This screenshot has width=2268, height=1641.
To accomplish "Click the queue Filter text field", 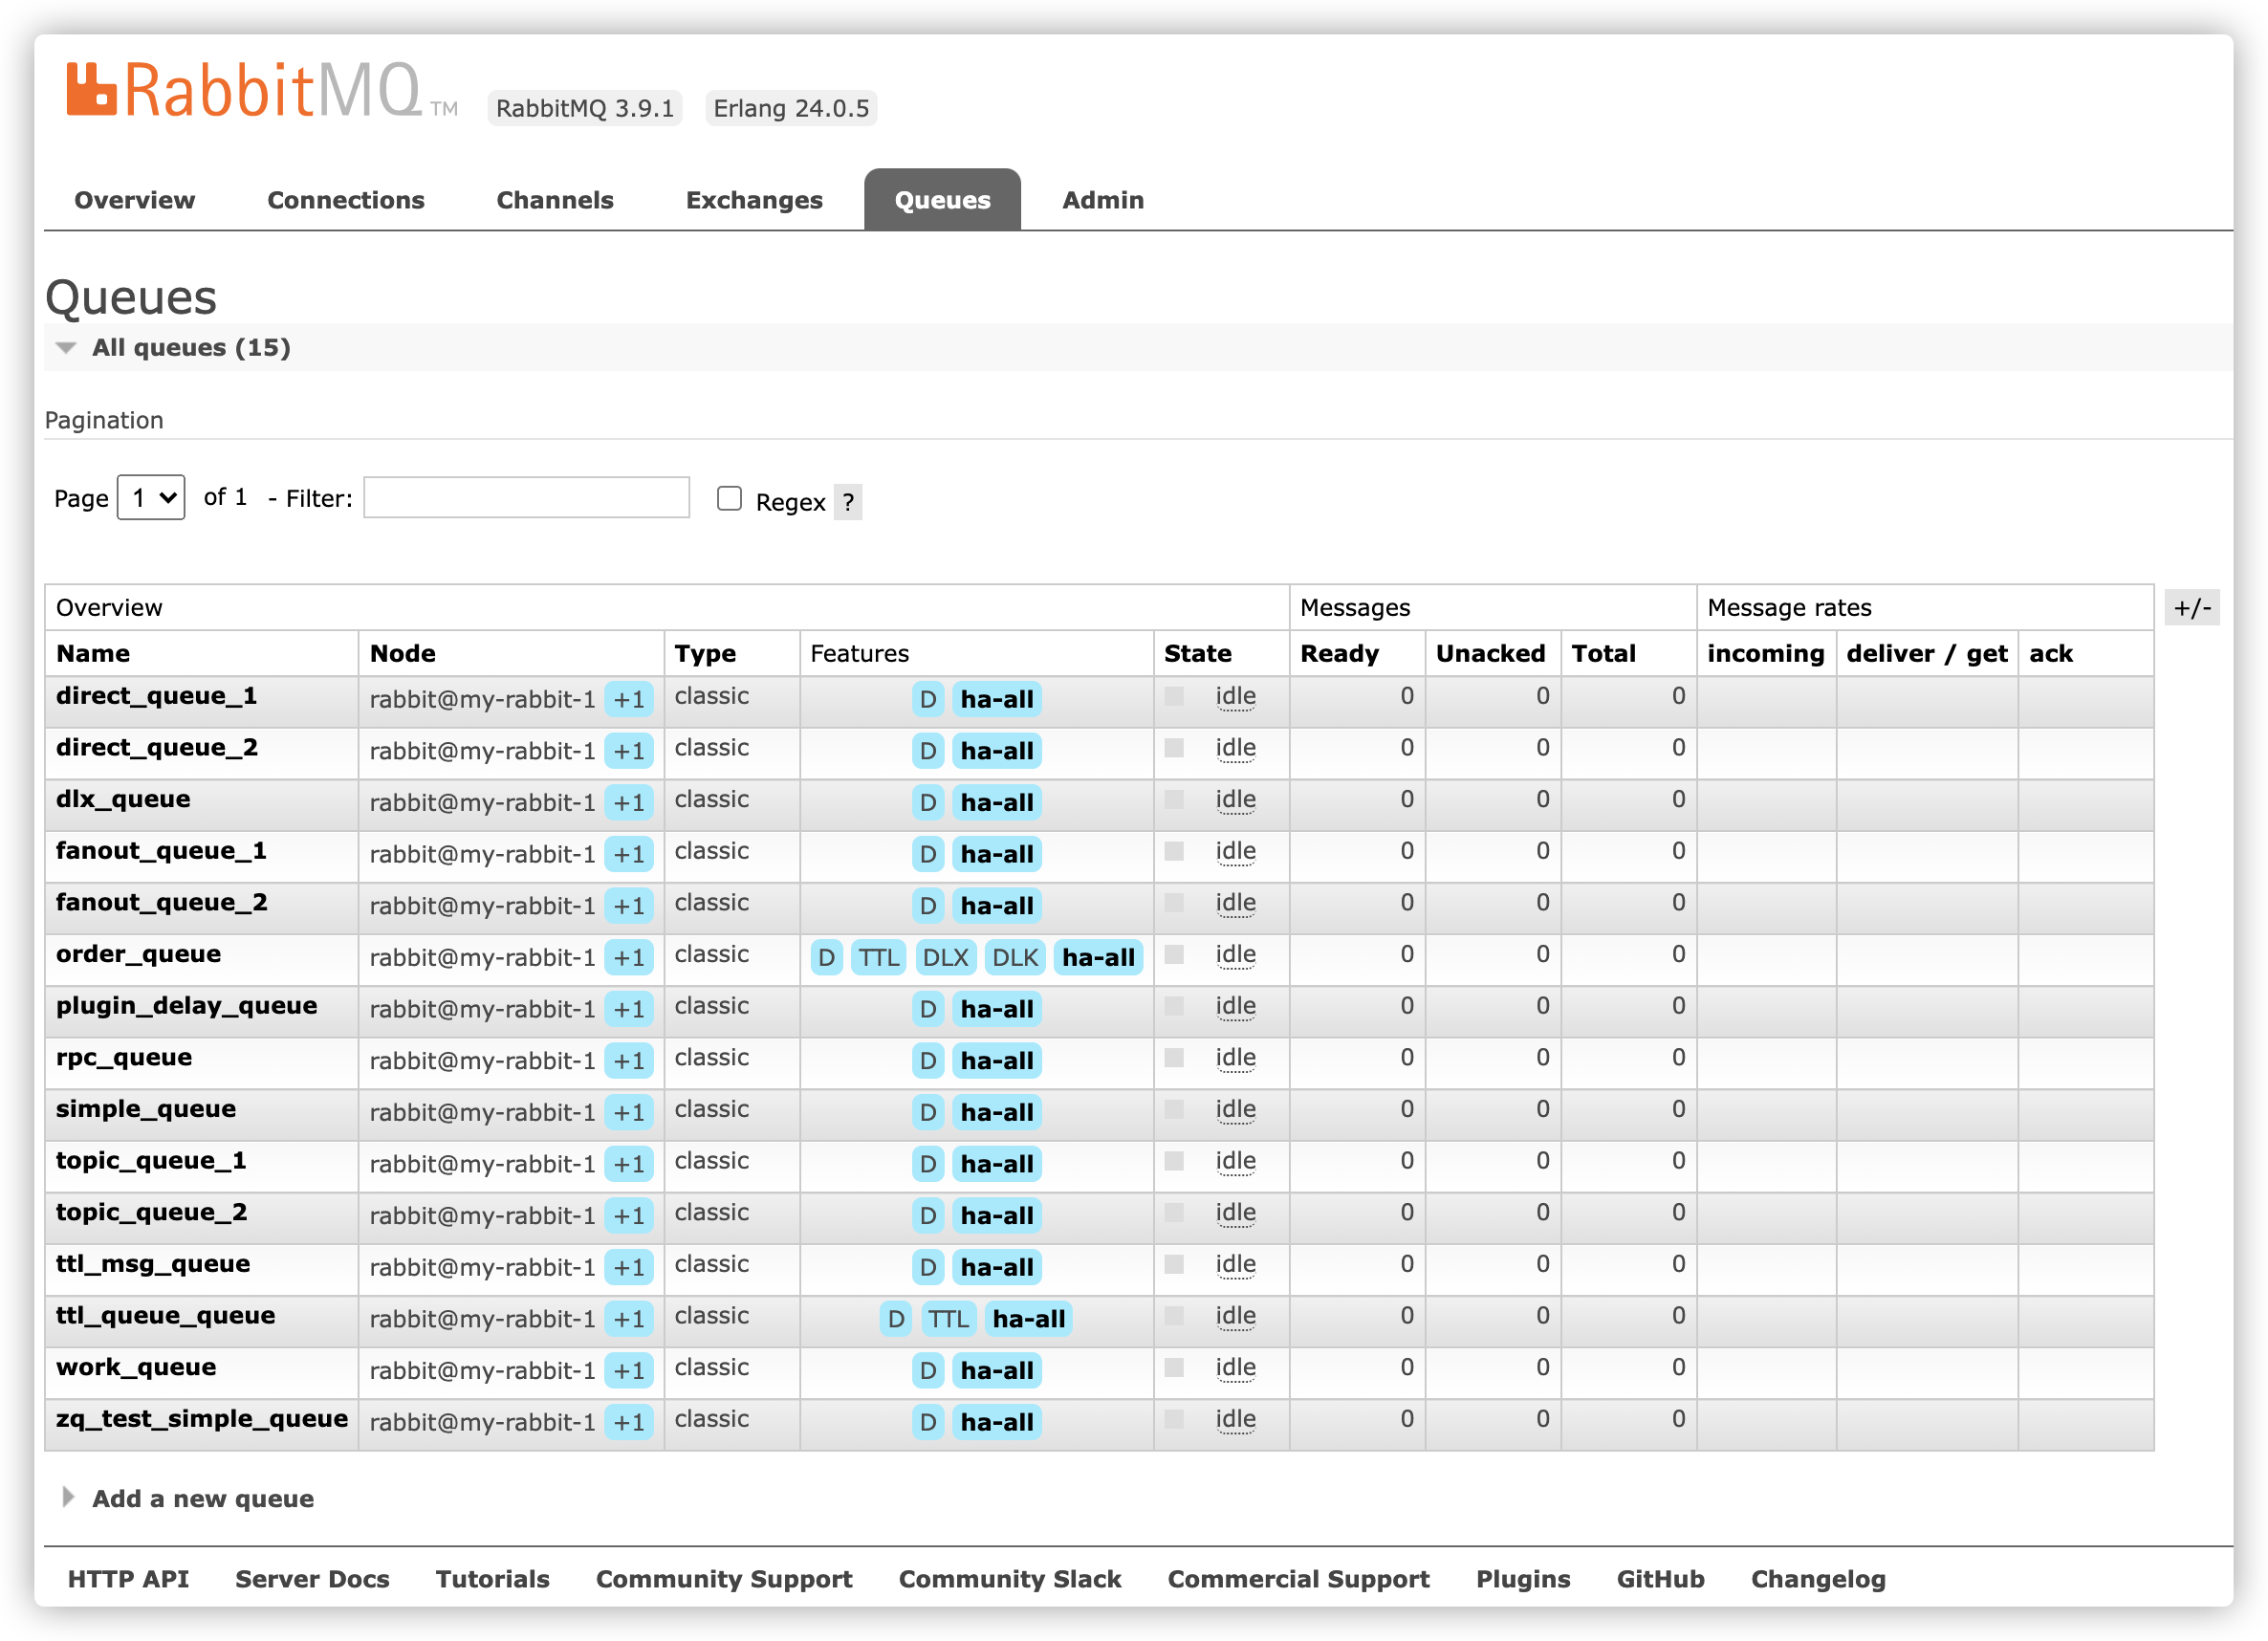I will pos(526,498).
